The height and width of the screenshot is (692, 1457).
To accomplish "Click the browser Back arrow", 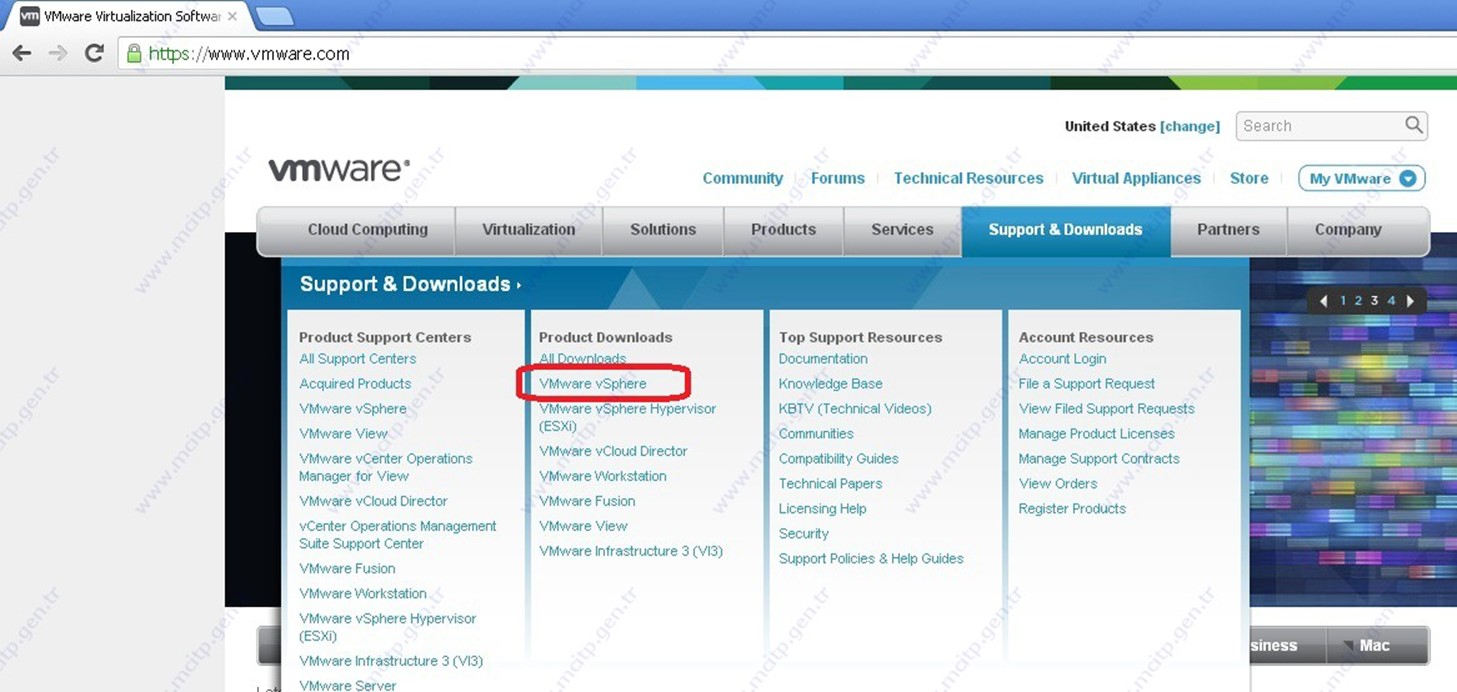I will 22,53.
